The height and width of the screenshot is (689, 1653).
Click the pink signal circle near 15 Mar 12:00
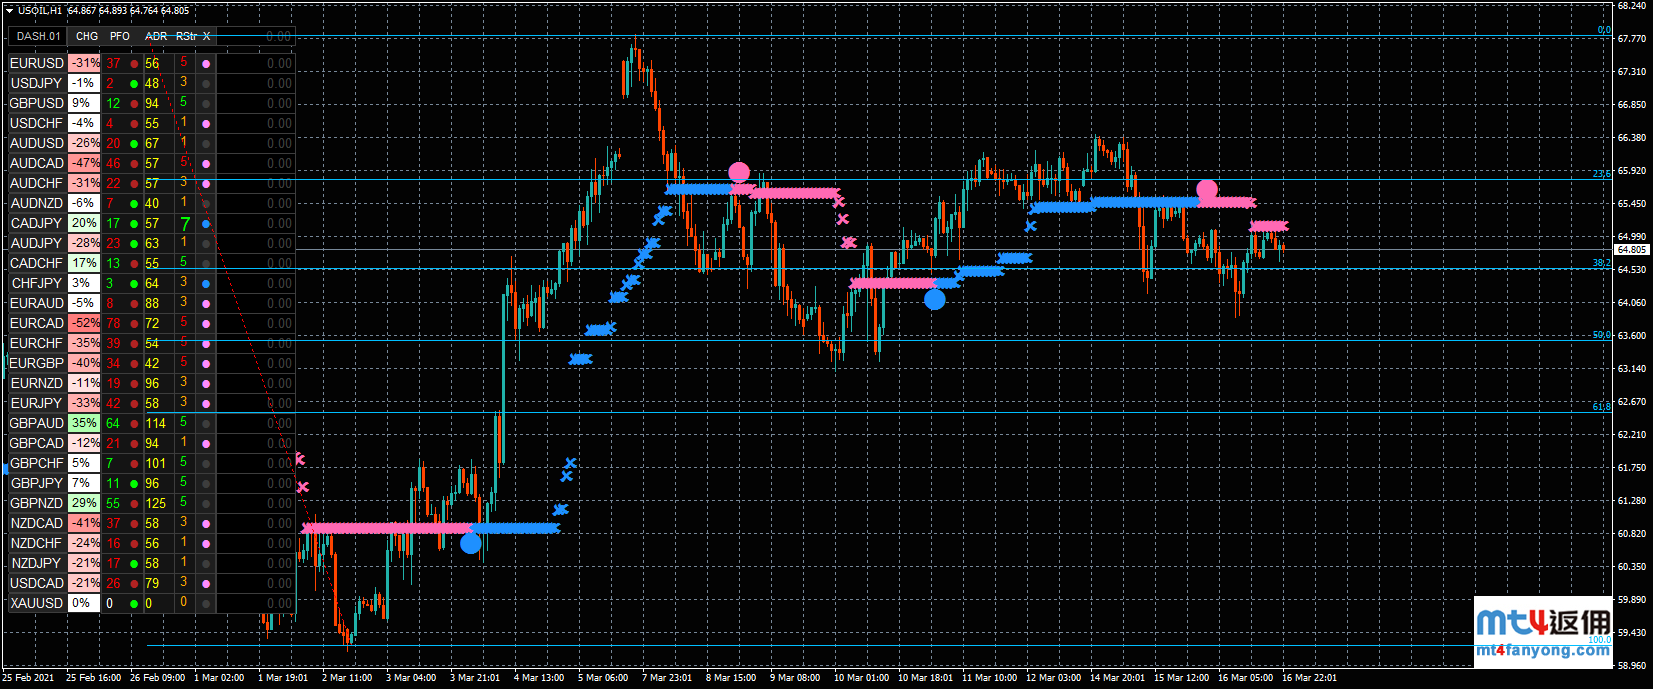click(x=1207, y=189)
